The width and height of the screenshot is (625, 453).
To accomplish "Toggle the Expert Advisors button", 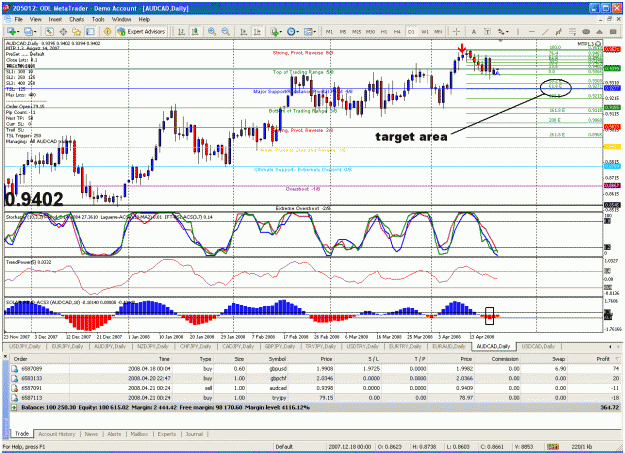I will point(141,32).
